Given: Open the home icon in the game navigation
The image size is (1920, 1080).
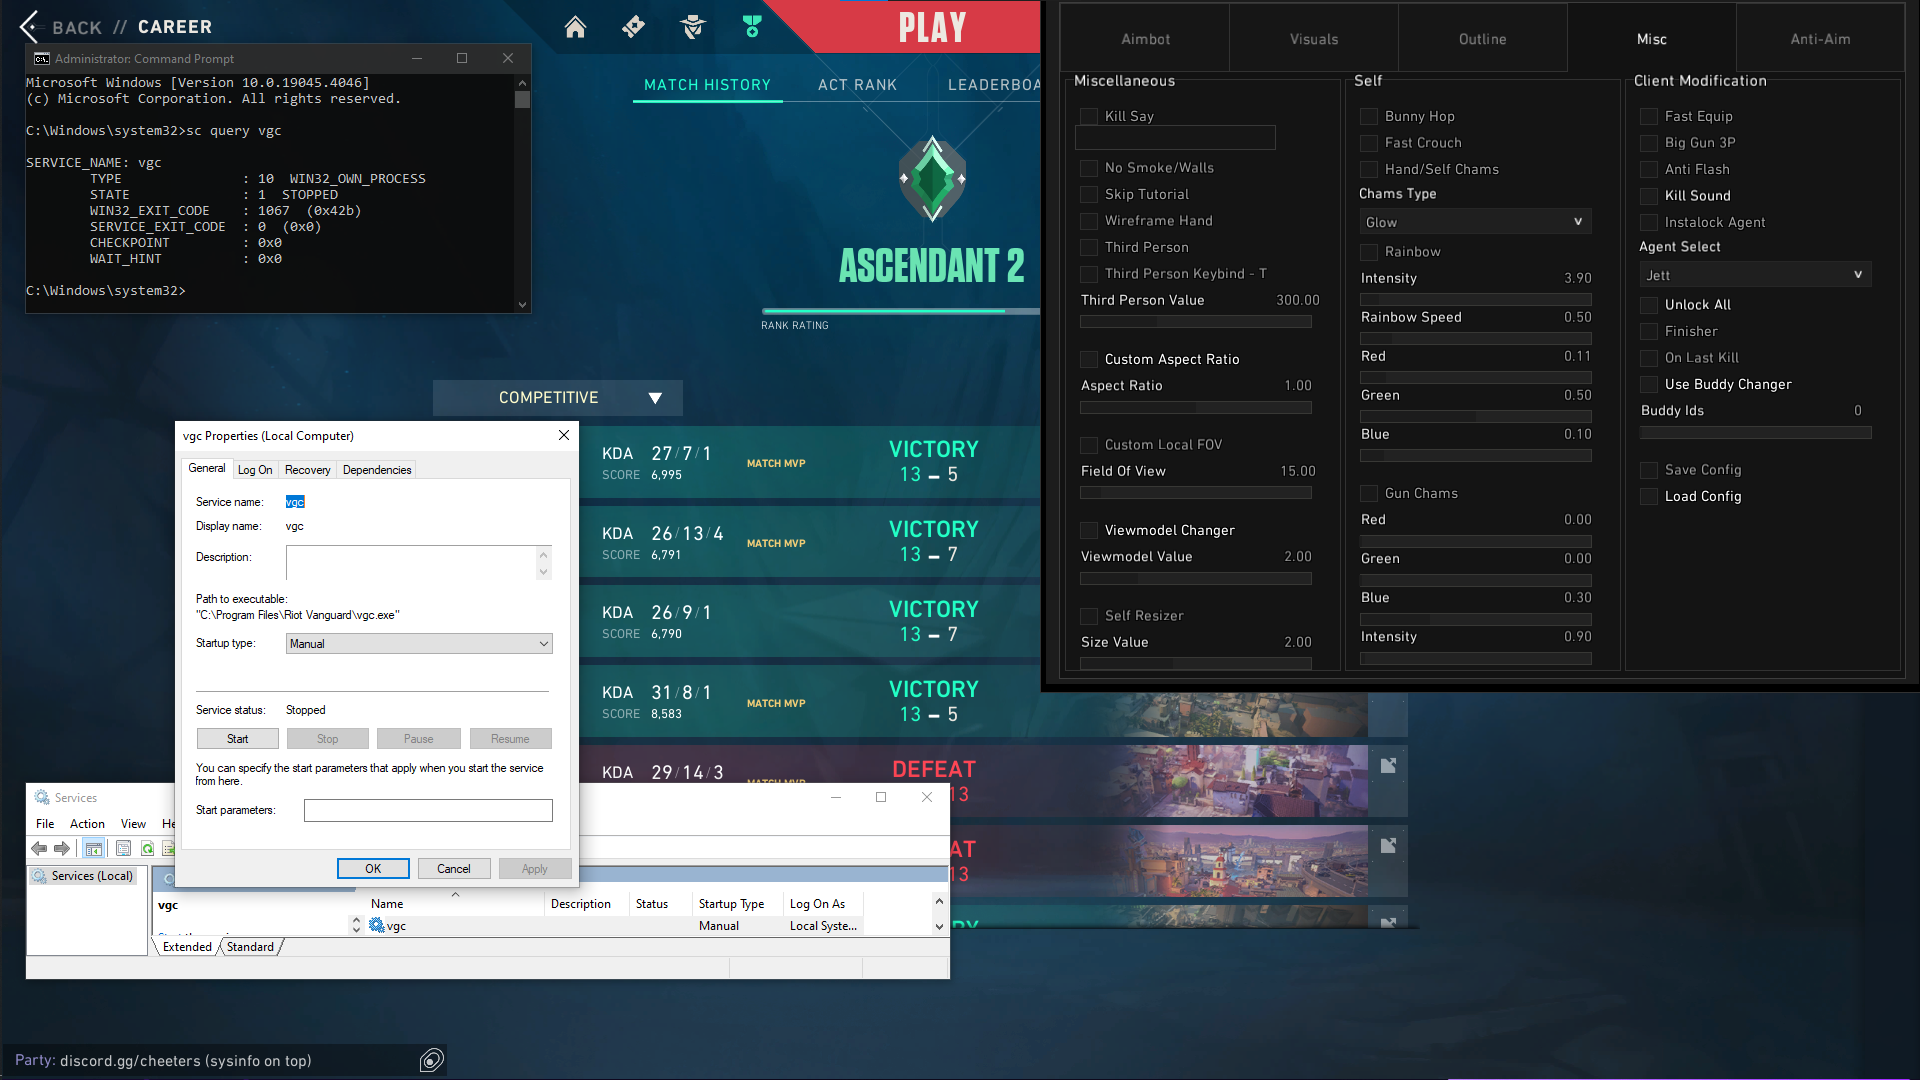Looking at the screenshot, I should click(x=575, y=27).
